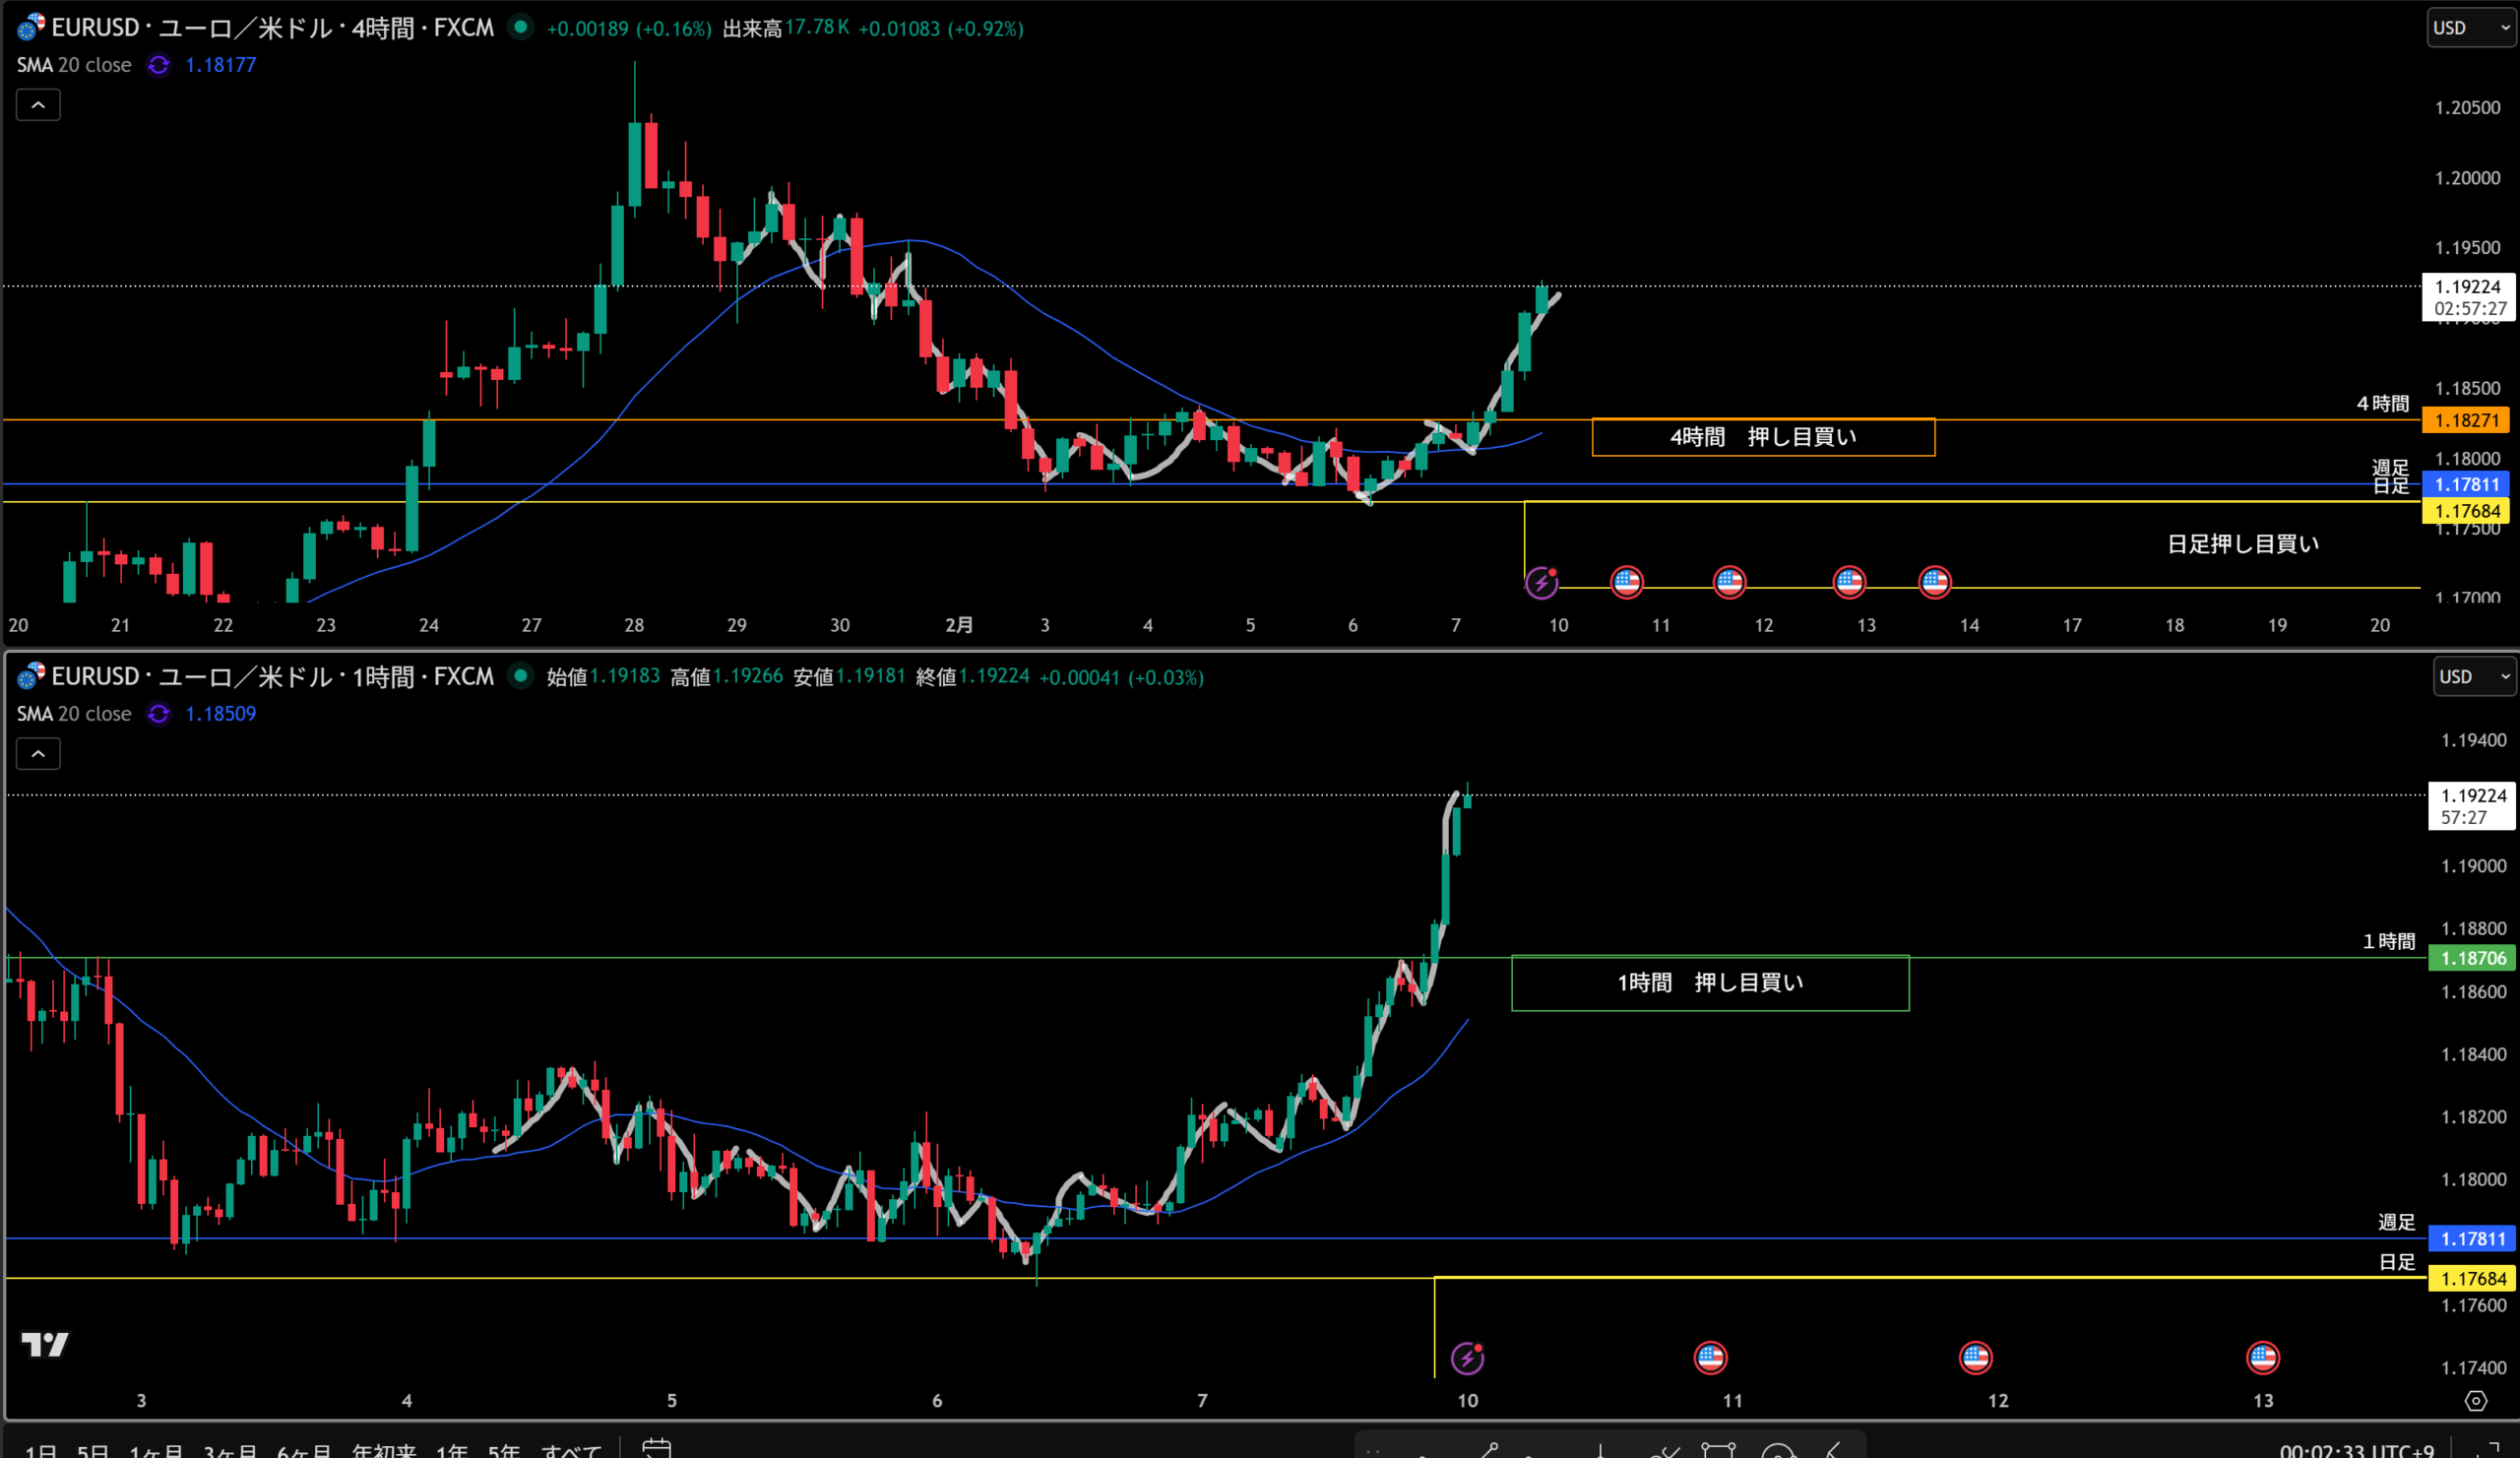This screenshot has height=1458, width=2520.
Task: Open the USD currency dropdown on upper chart
Action: point(2470,28)
